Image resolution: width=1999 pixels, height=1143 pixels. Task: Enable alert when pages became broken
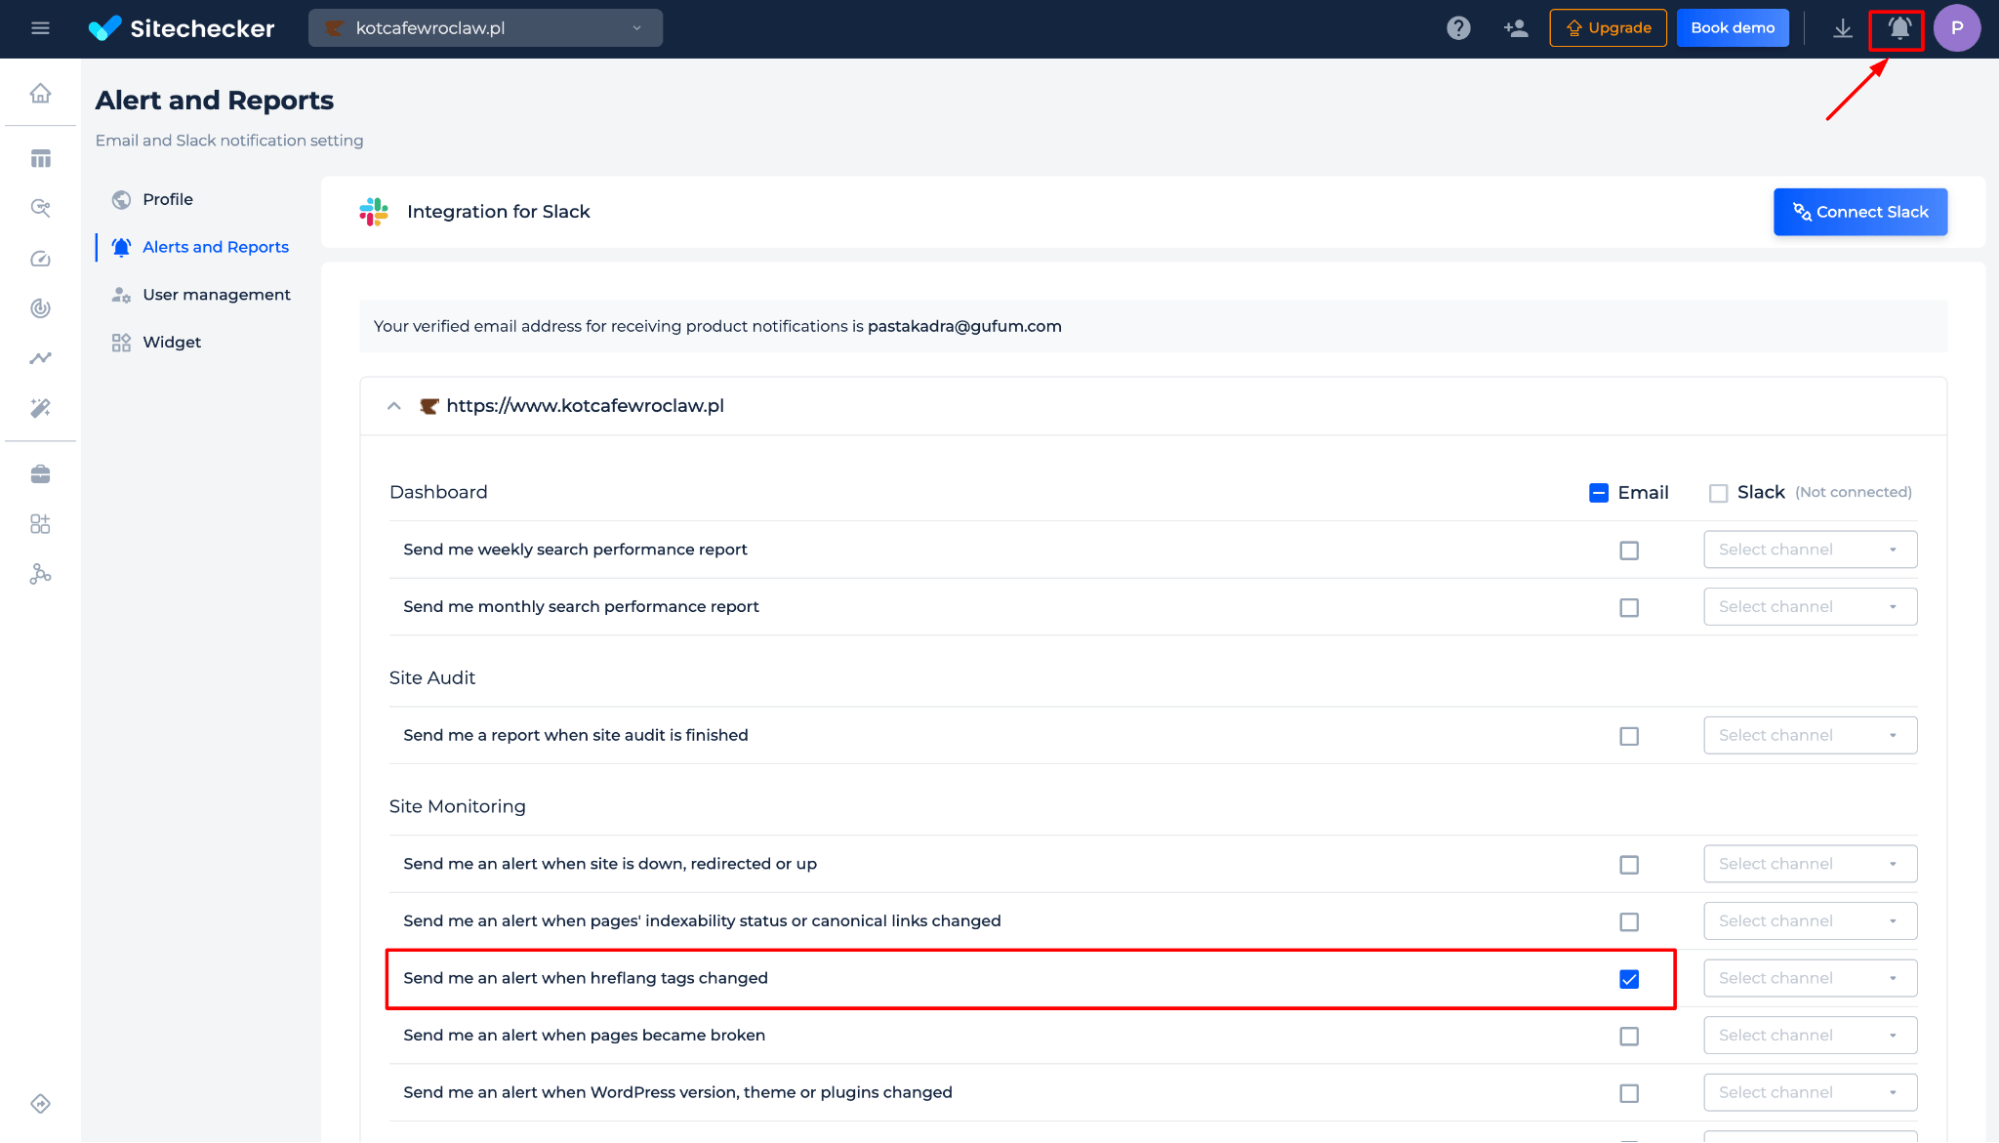coord(1629,1037)
